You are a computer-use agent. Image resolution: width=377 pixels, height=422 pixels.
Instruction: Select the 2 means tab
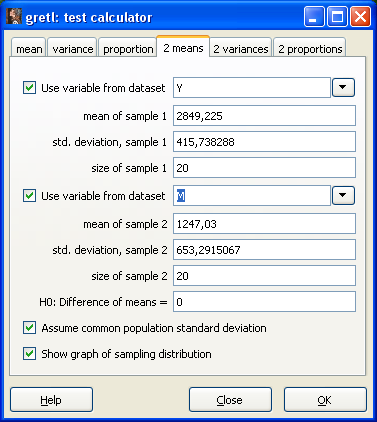(x=183, y=46)
